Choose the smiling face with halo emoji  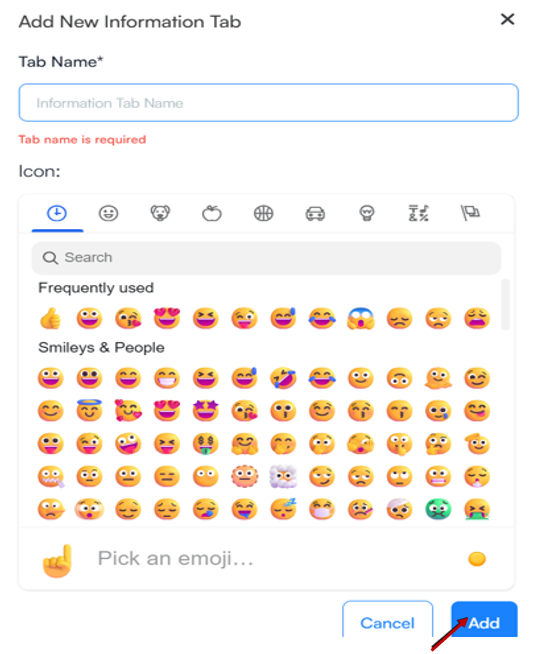89,410
